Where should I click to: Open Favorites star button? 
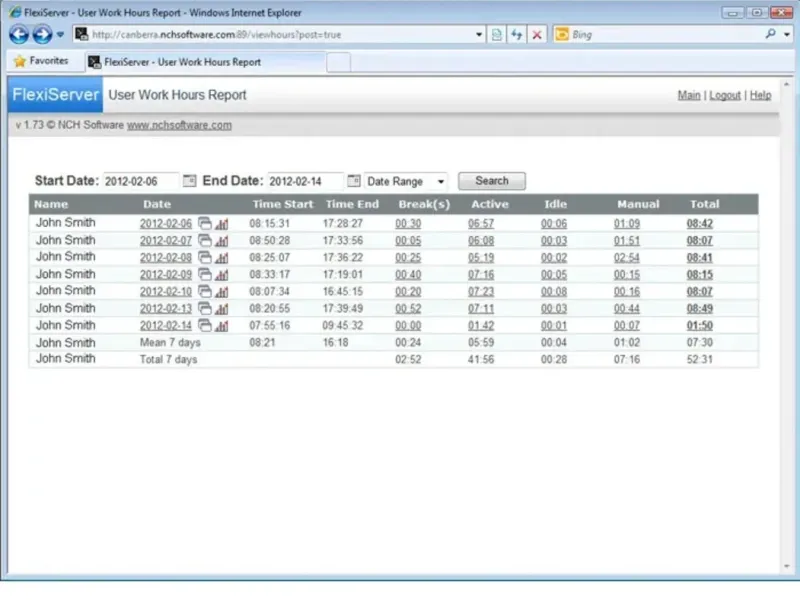coord(43,61)
